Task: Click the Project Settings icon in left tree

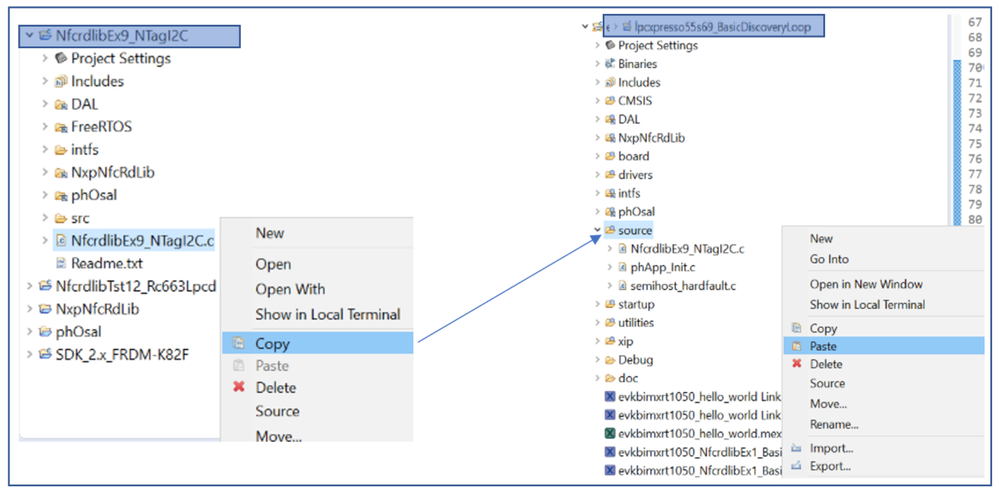Action: [x=61, y=58]
